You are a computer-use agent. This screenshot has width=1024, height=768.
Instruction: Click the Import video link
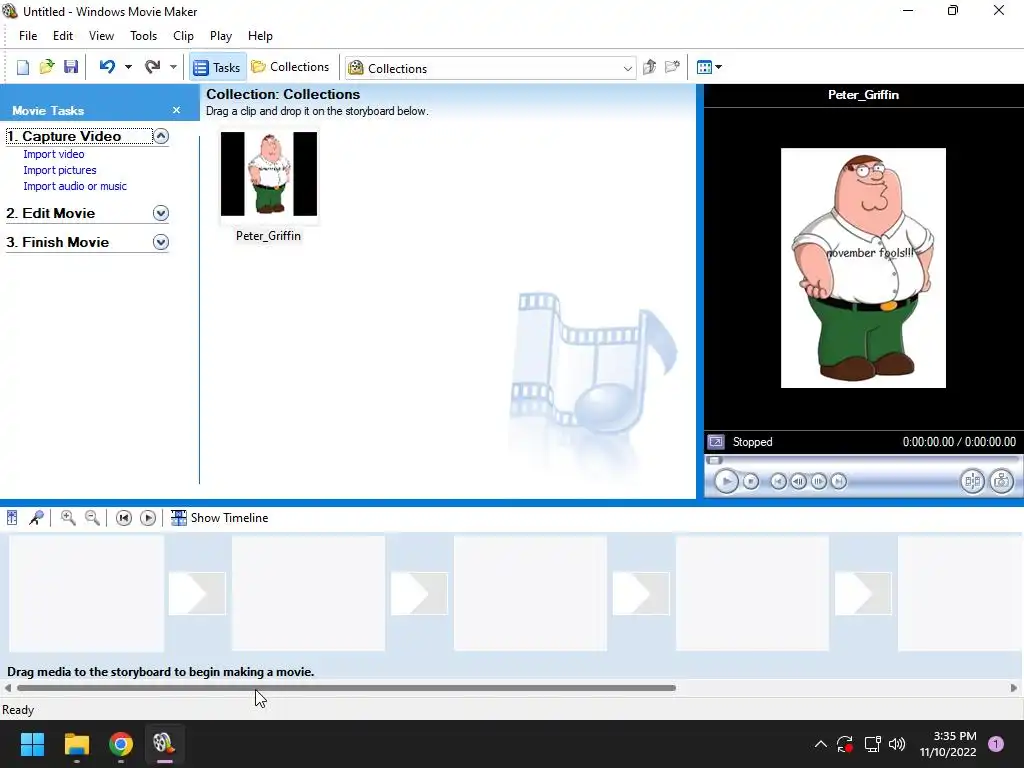tap(54, 154)
